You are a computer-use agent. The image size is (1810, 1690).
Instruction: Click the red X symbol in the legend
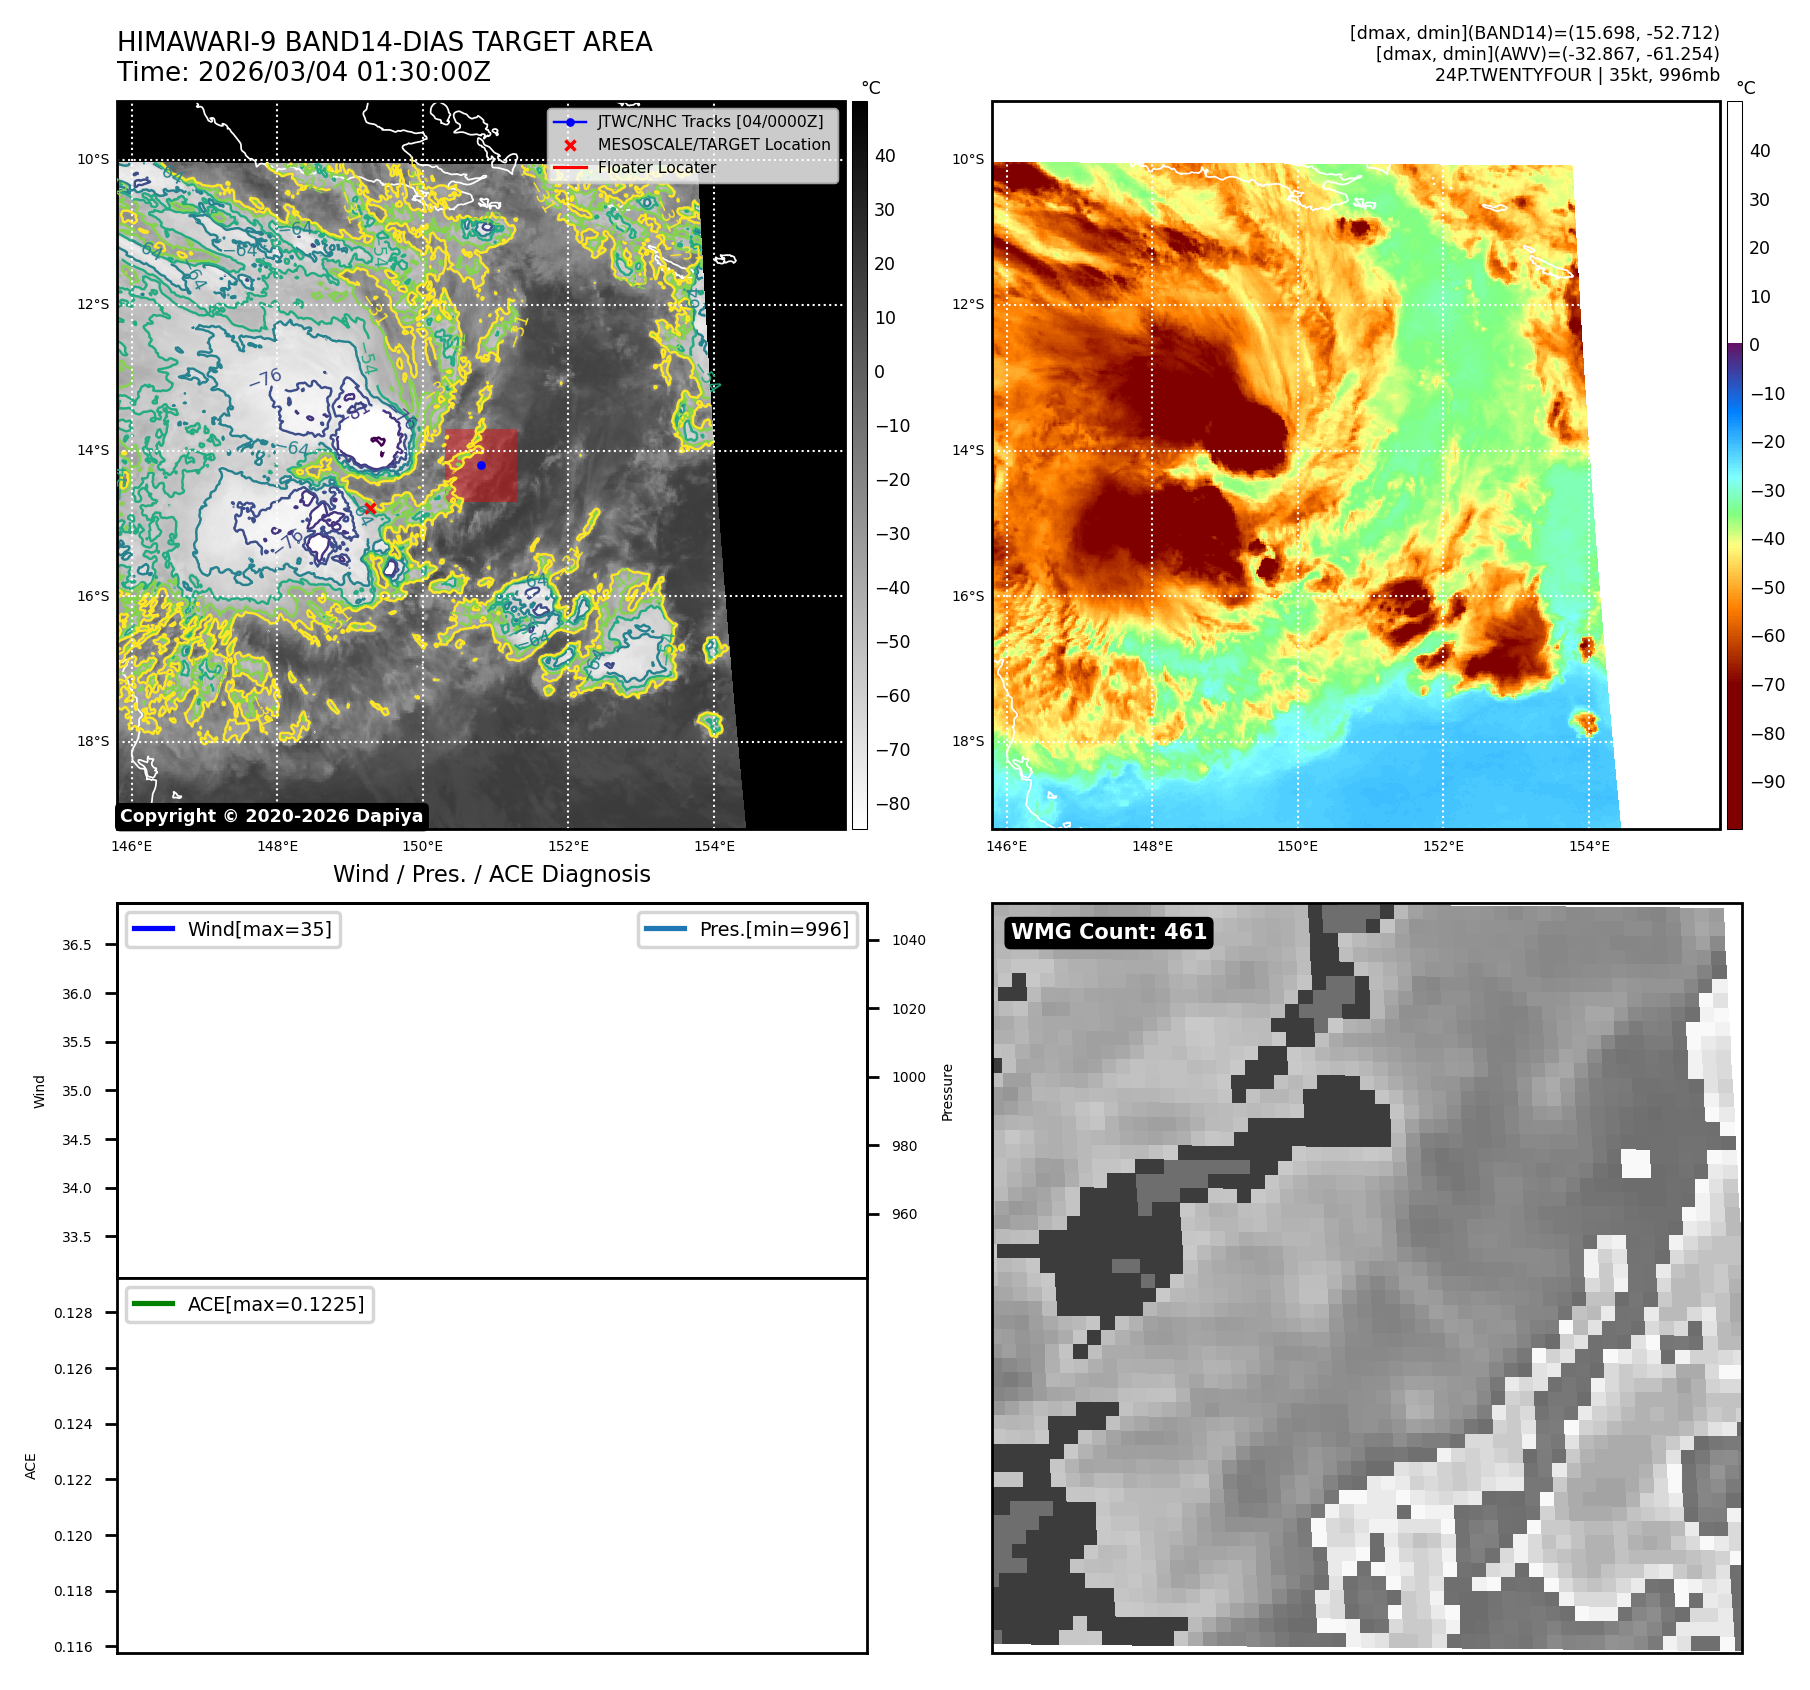pyautogui.click(x=570, y=145)
